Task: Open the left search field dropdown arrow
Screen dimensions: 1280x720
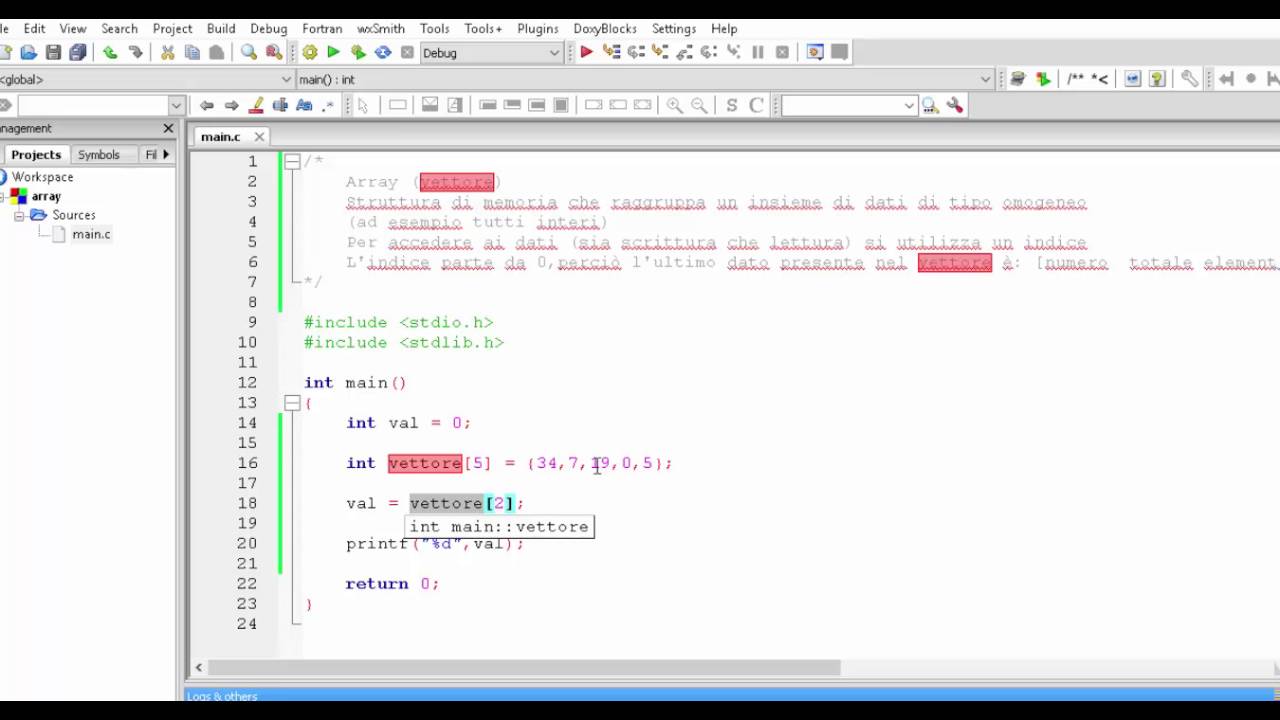Action: point(176,106)
